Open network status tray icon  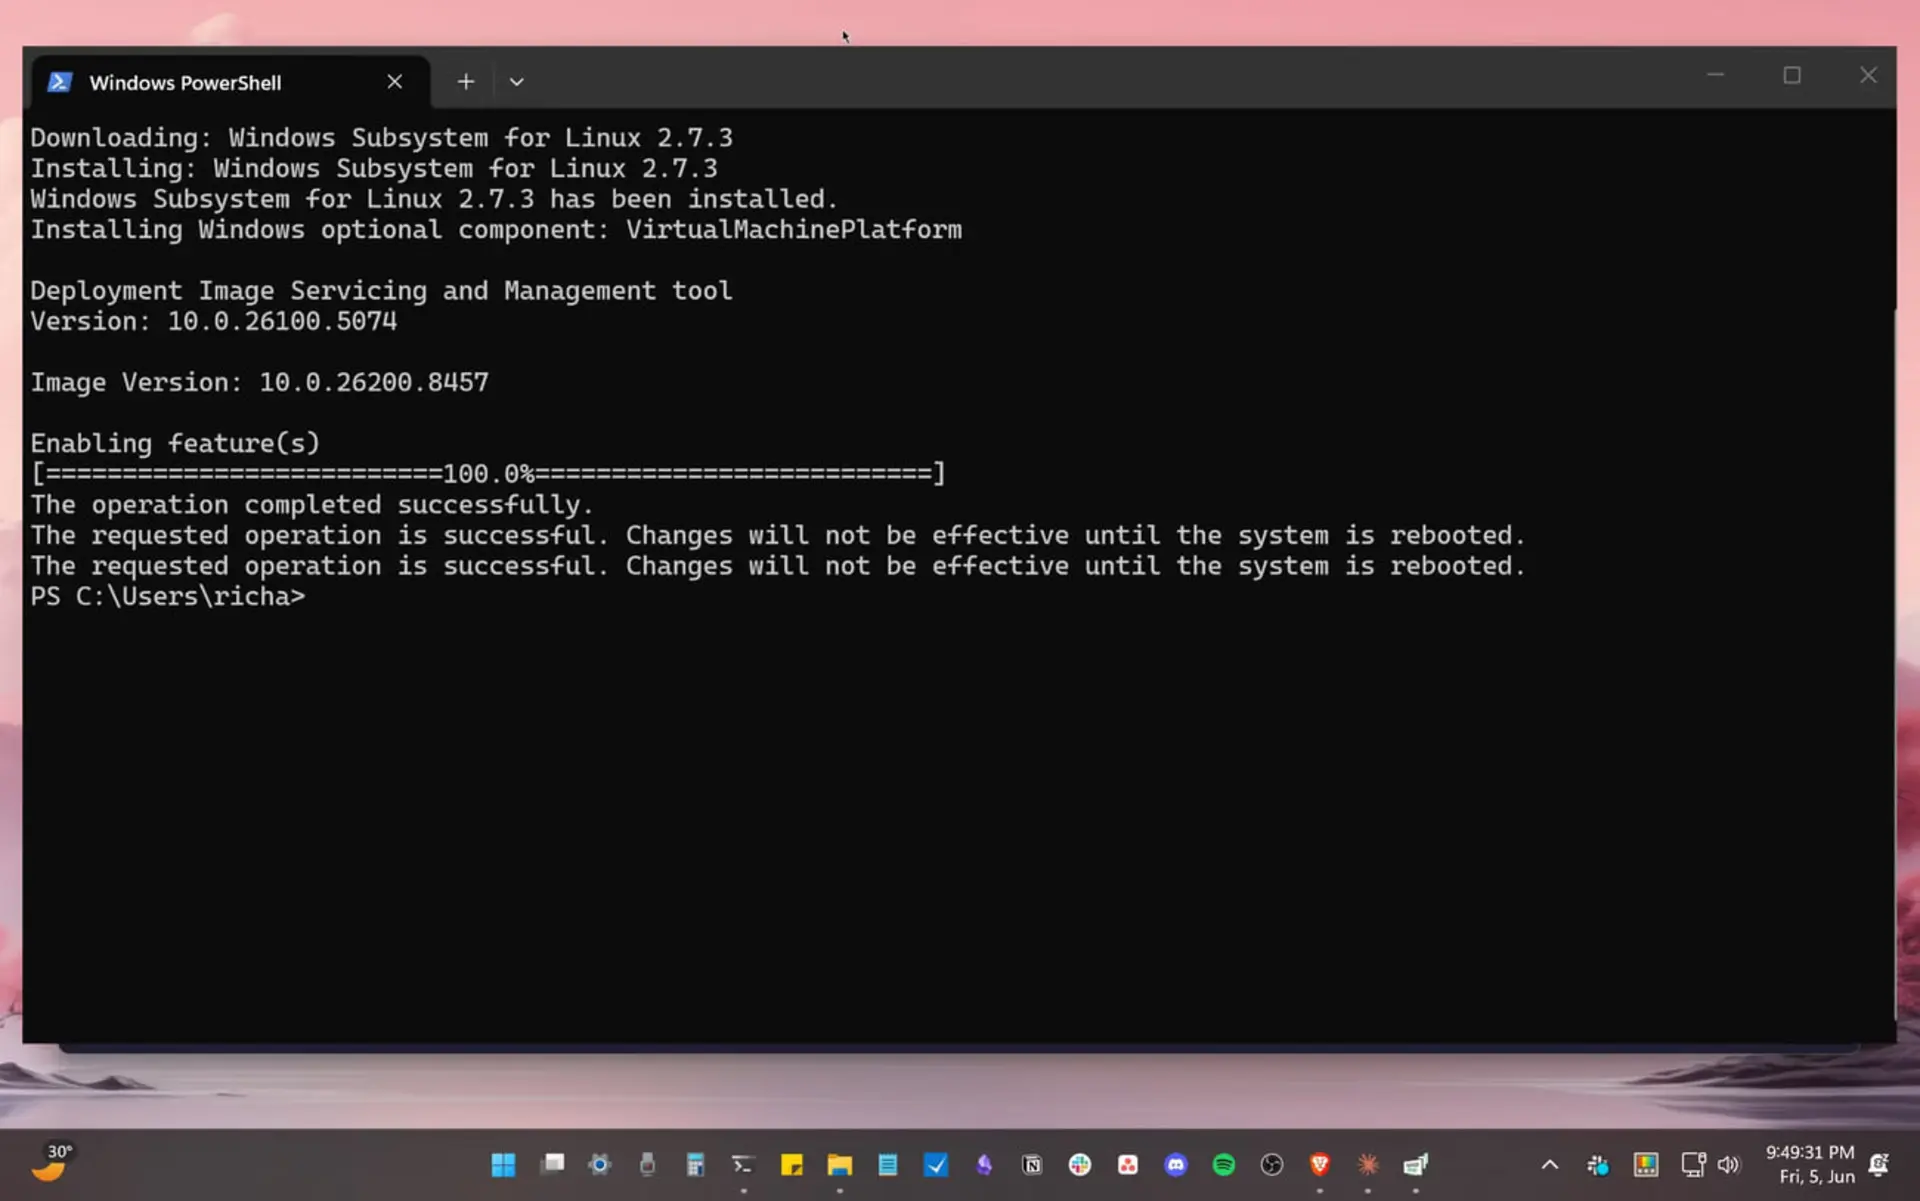(1693, 1165)
